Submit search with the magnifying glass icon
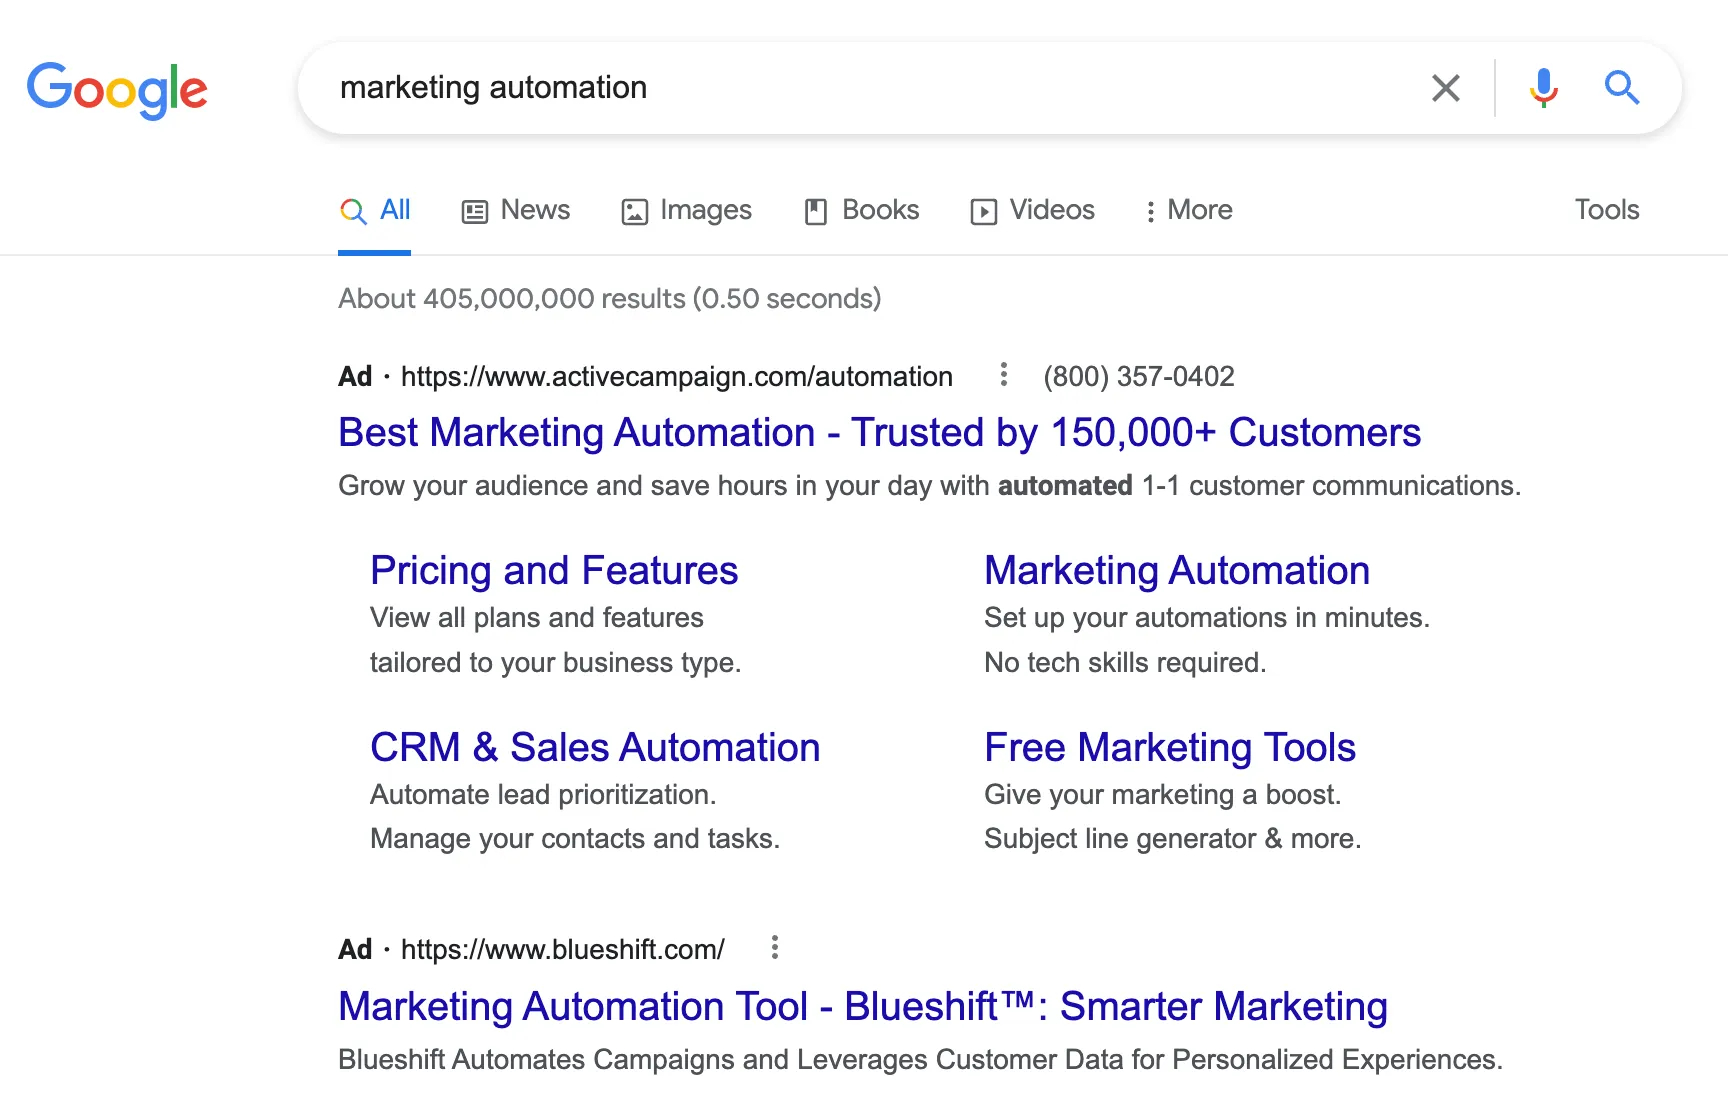This screenshot has width=1728, height=1120. (1621, 88)
